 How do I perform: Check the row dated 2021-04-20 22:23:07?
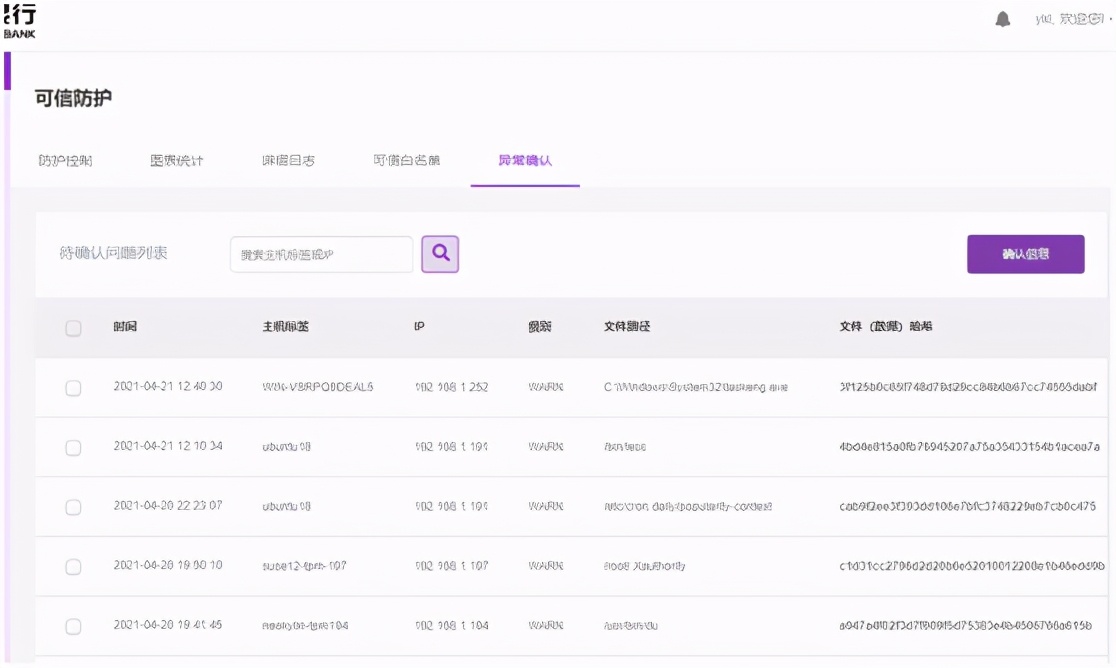(x=73, y=507)
